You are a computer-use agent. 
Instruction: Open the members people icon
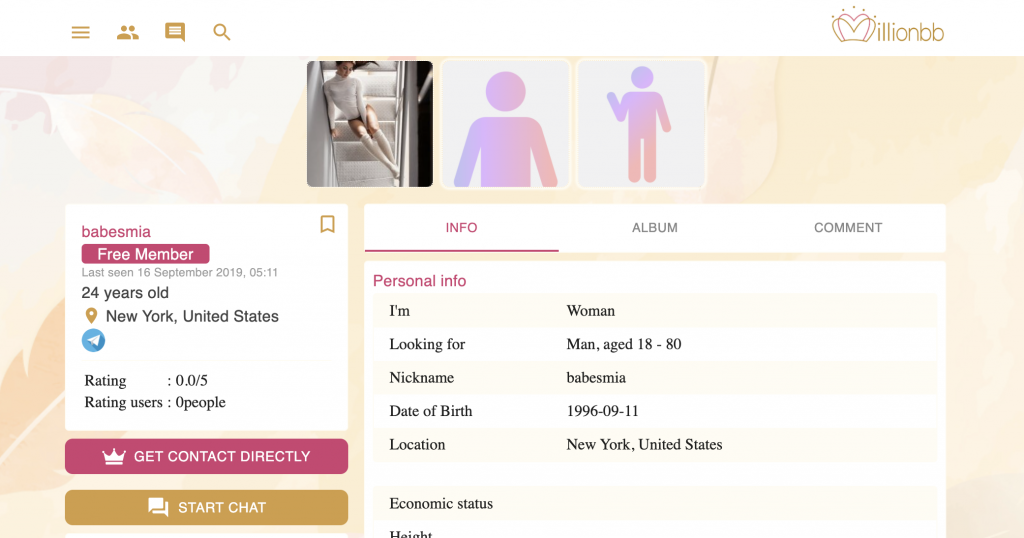[x=128, y=32]
